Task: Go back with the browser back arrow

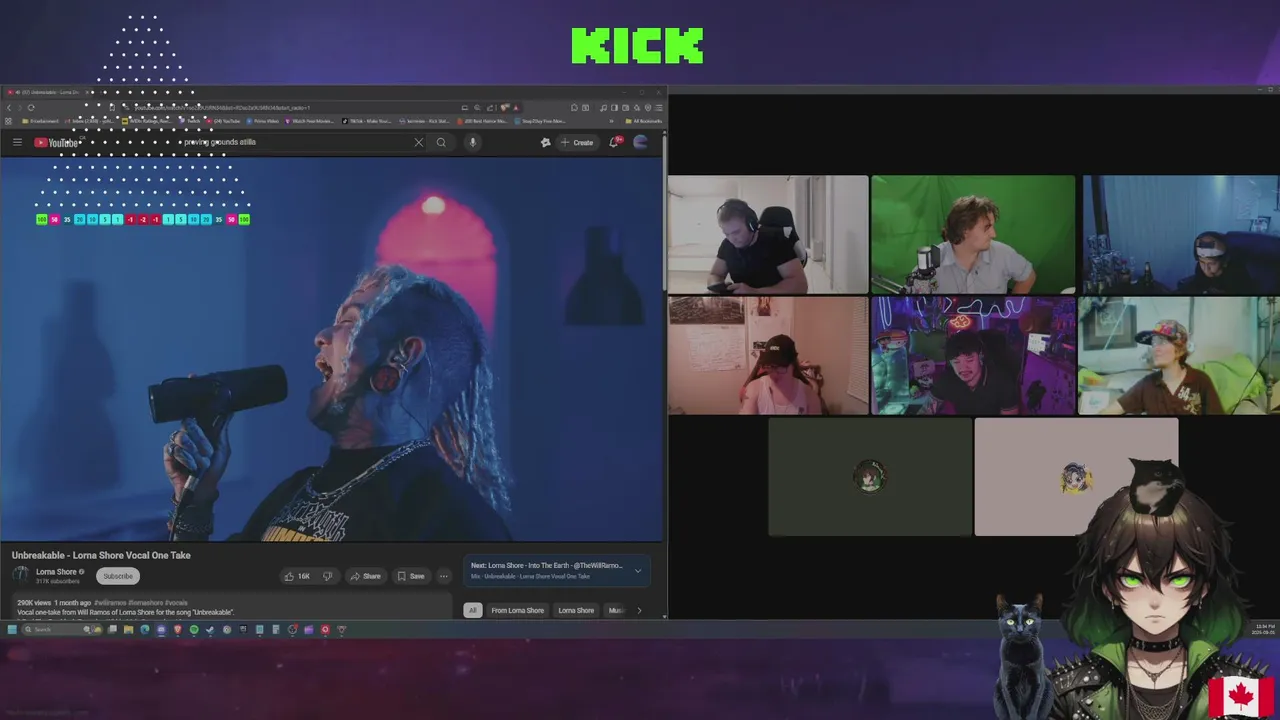Action: pos(9,107)
